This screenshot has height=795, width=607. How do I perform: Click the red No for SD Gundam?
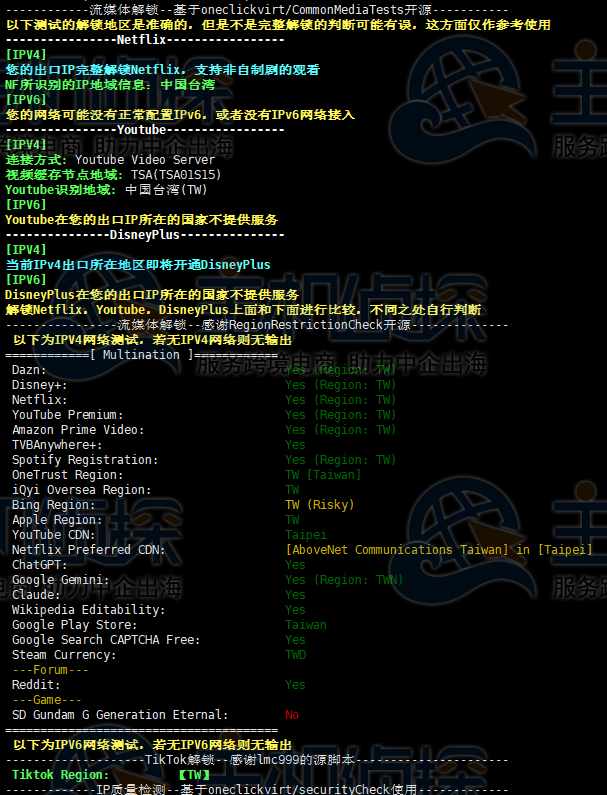(x=292, y=715)
